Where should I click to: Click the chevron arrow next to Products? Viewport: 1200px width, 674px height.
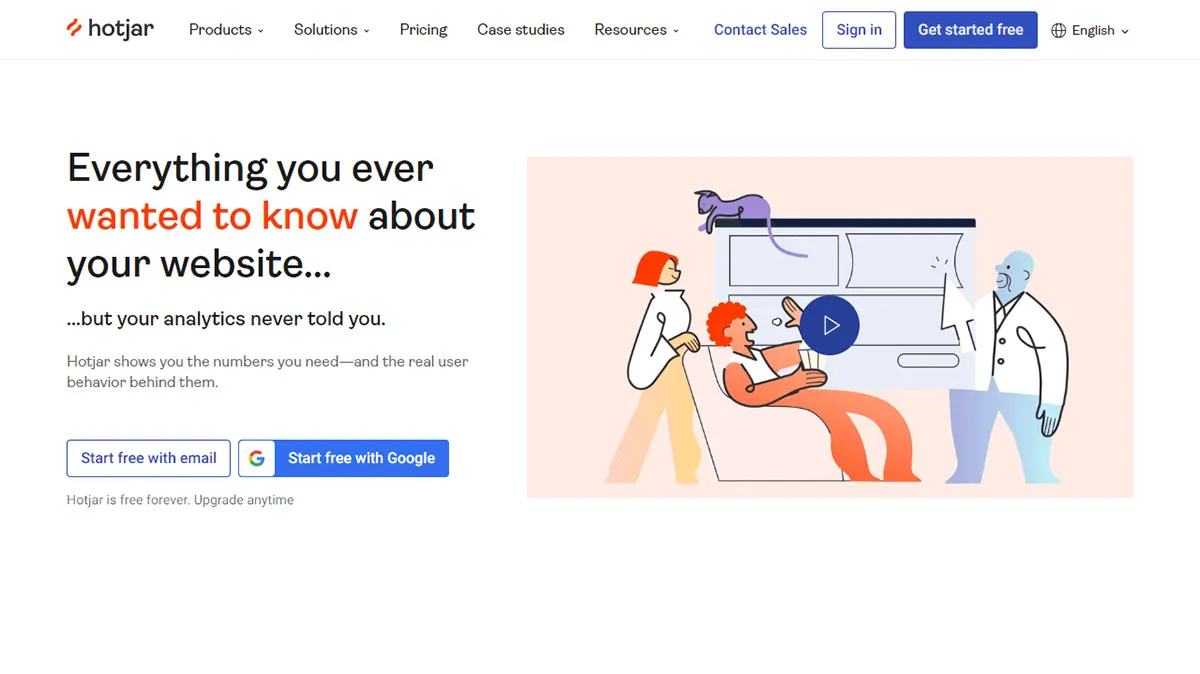261,31
